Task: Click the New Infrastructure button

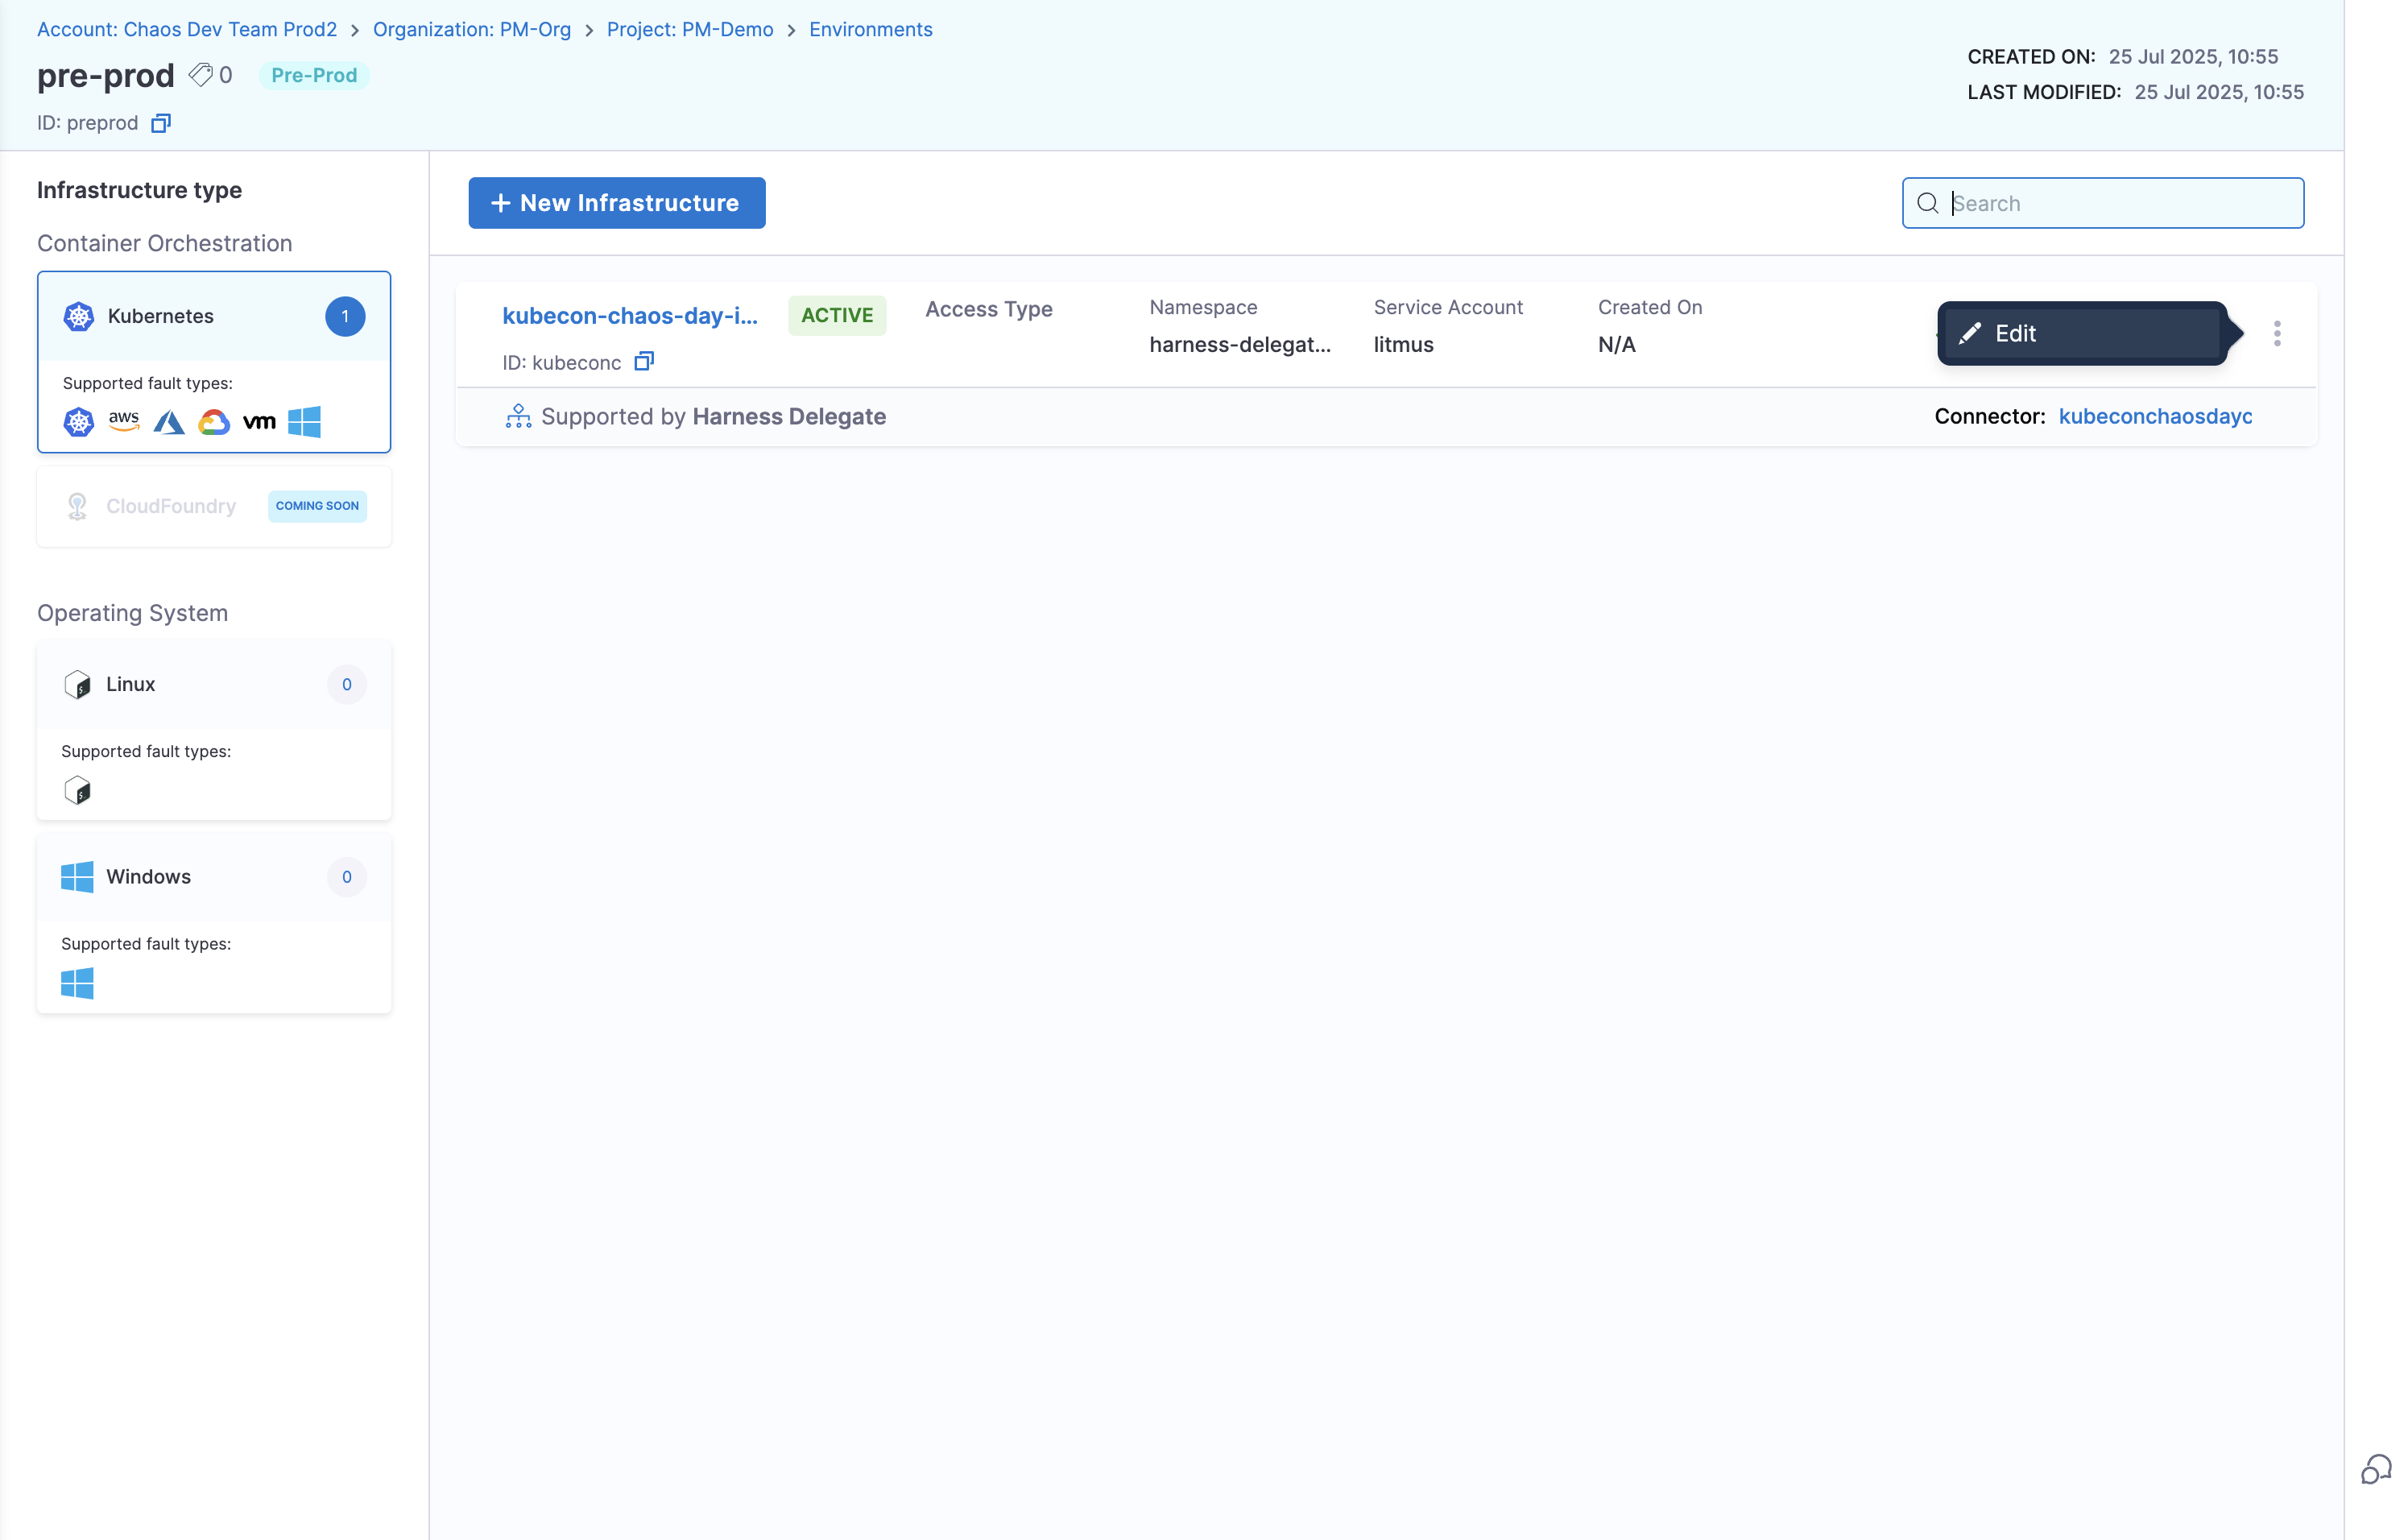Action: (x=616, y=203)
